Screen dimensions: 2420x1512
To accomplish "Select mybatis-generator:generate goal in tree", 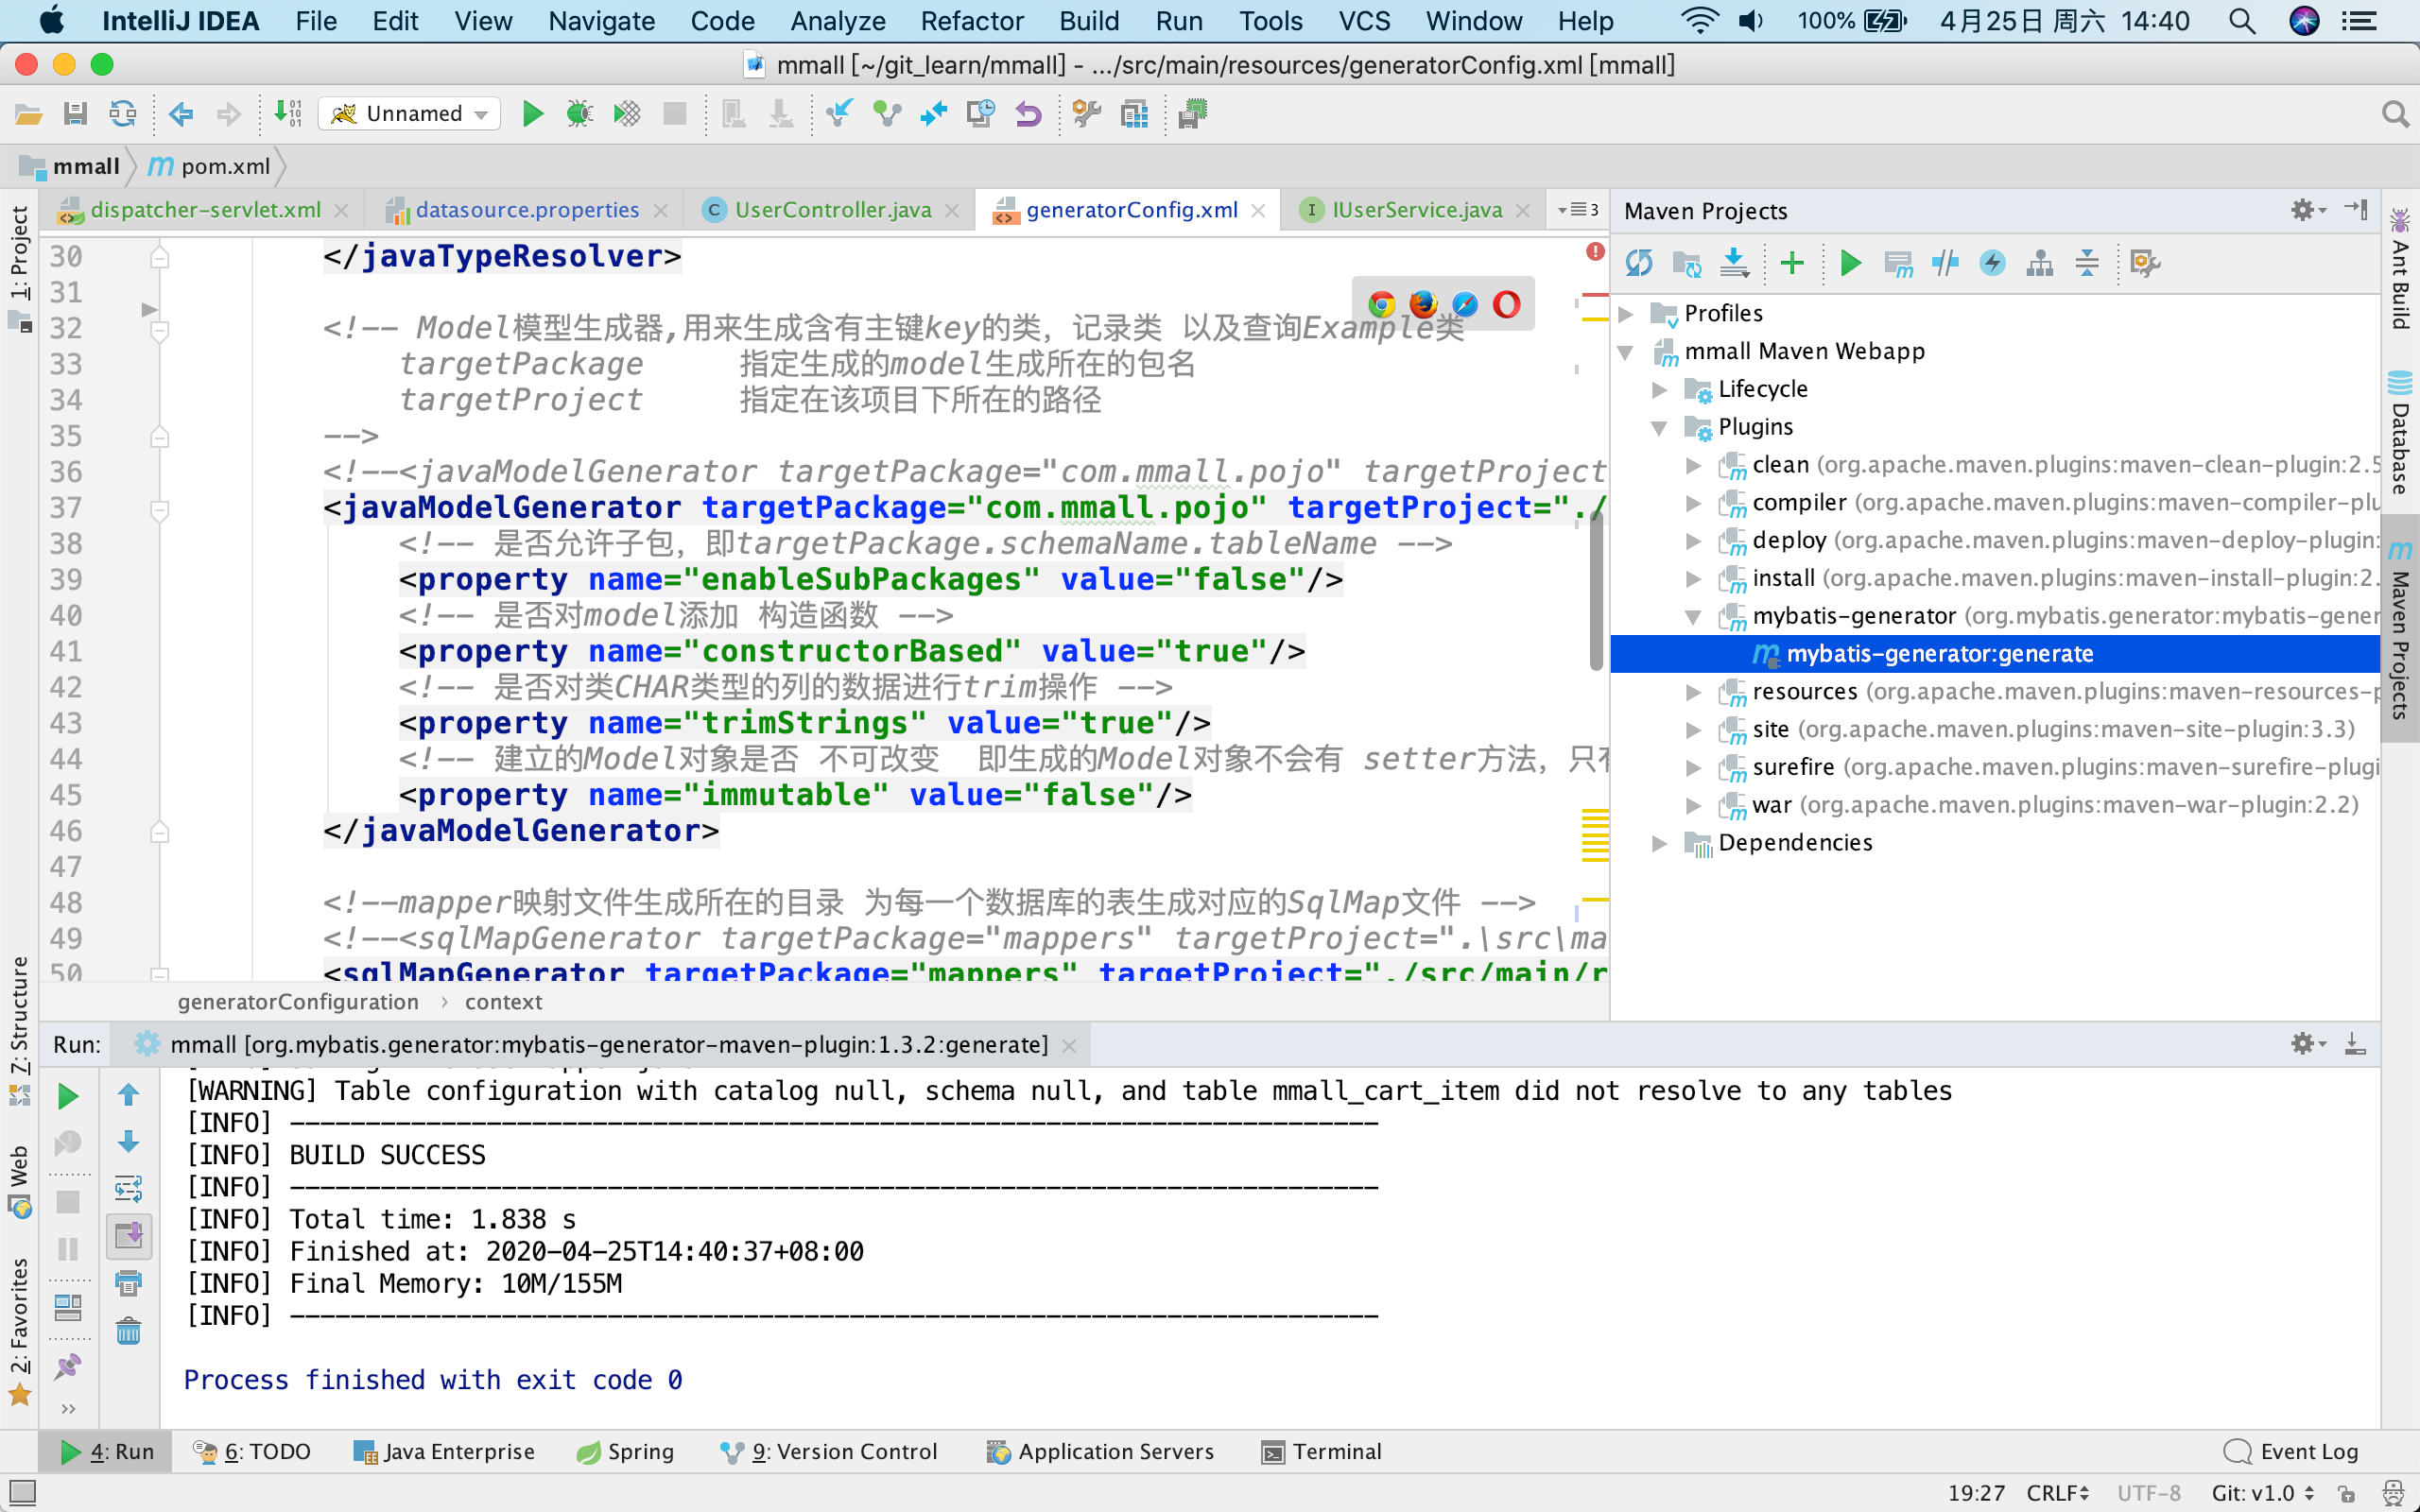I will click(x=1939, y=654).
